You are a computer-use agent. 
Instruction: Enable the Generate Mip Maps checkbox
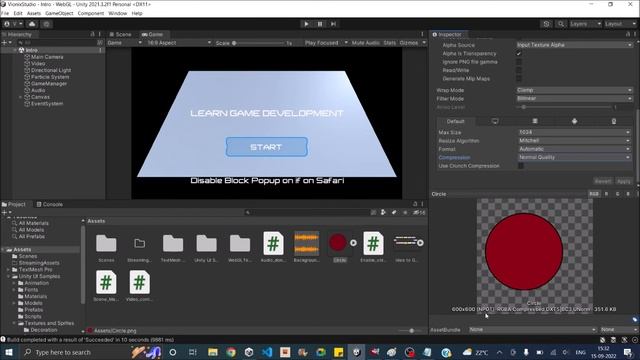pos(519,78)
